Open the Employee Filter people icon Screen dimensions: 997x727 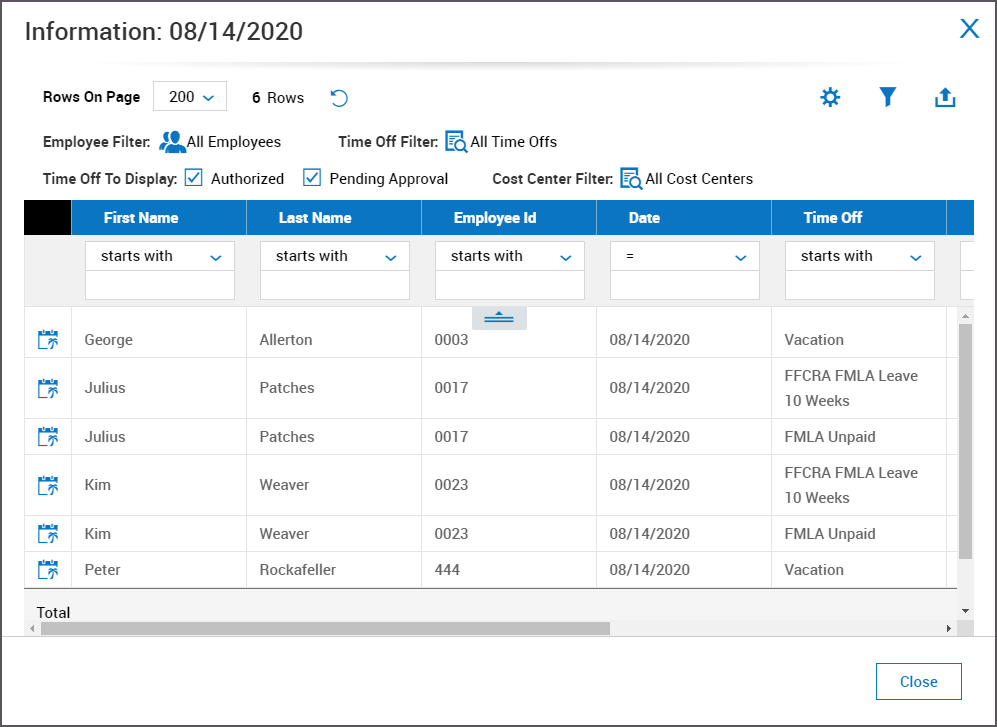coord(172,142)
